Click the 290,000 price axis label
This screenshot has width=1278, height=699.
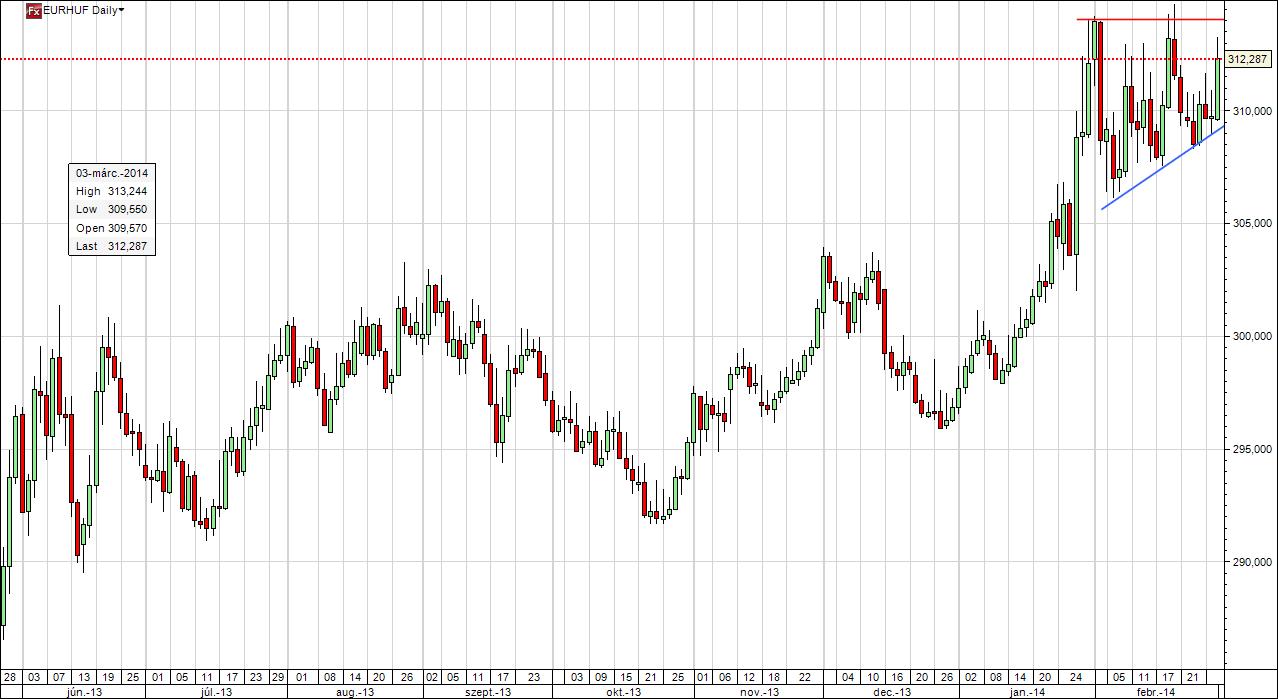tap(1250, 563)
